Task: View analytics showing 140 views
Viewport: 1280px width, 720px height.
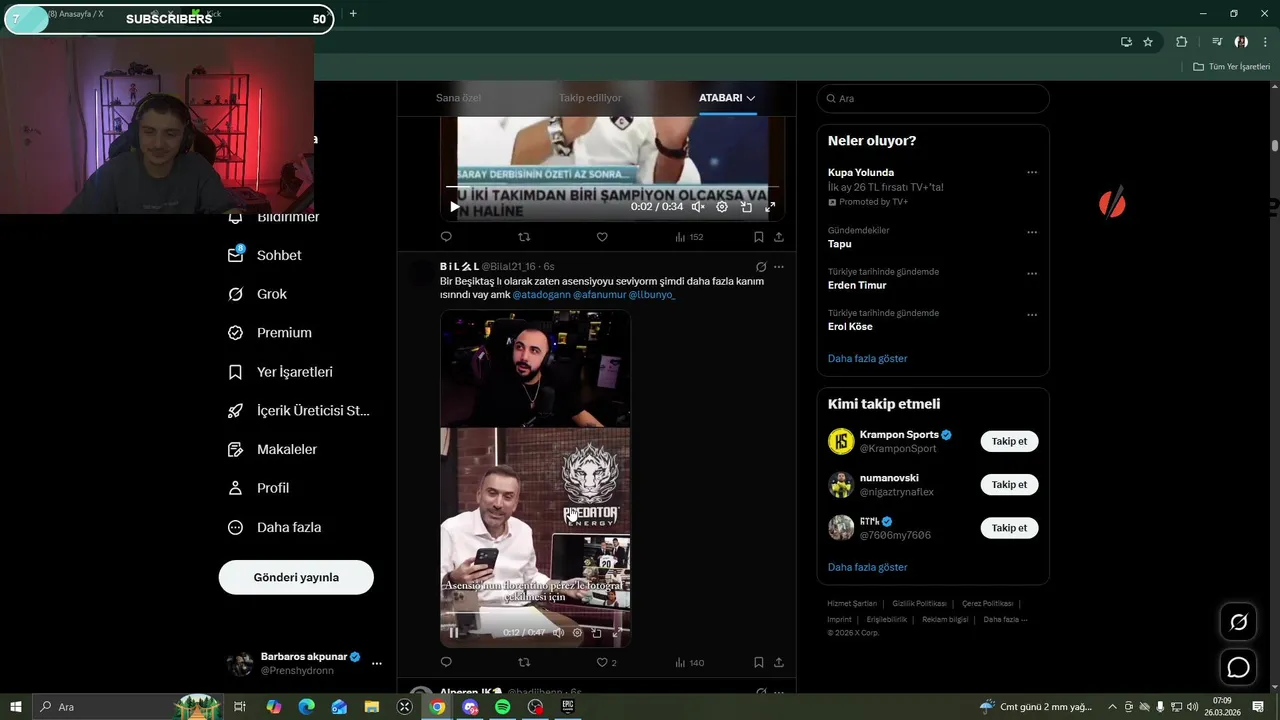Action: pos(689,662)
